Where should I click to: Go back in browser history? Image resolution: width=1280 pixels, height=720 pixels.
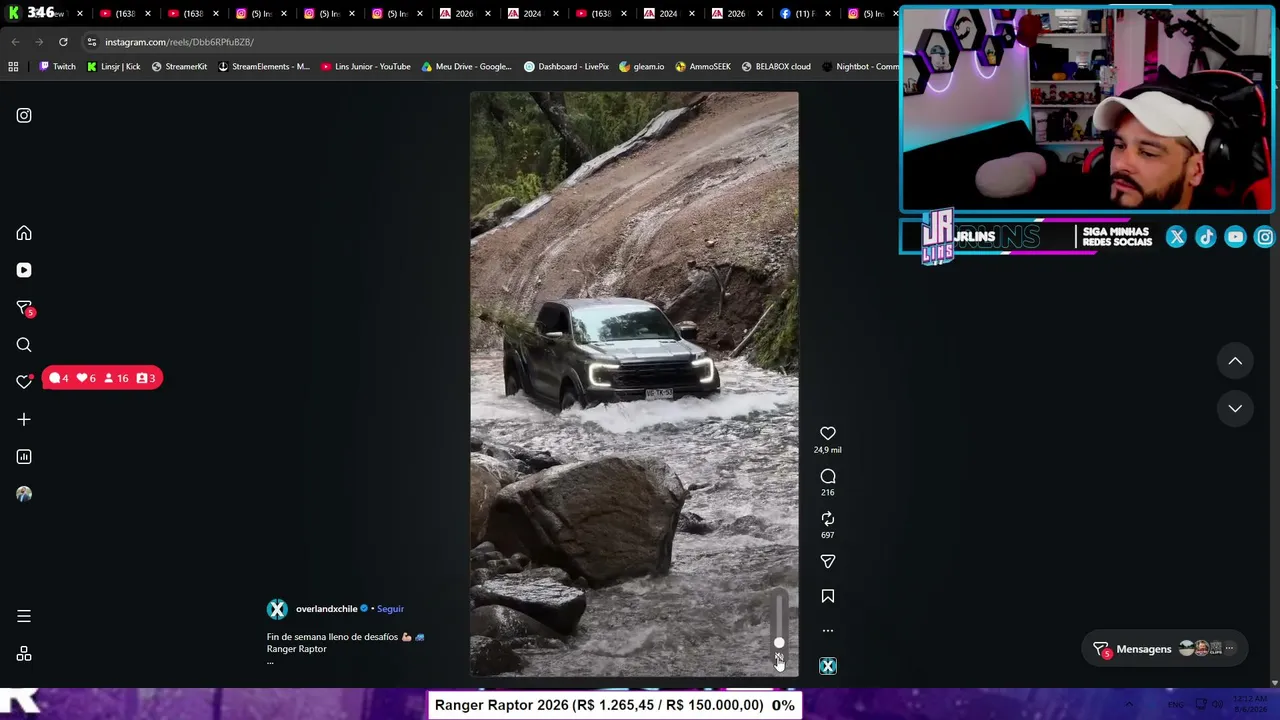pos(15,42)
